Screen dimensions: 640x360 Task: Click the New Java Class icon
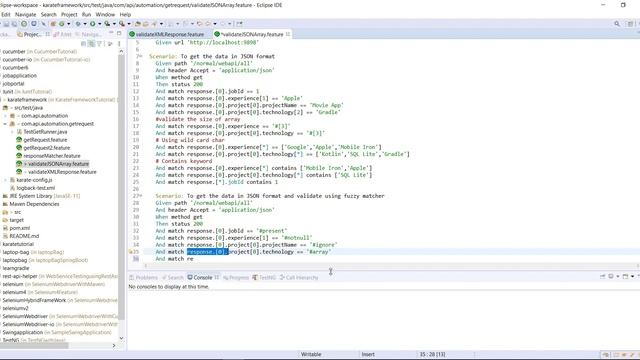pyautogui.click(x=62, y=24)
